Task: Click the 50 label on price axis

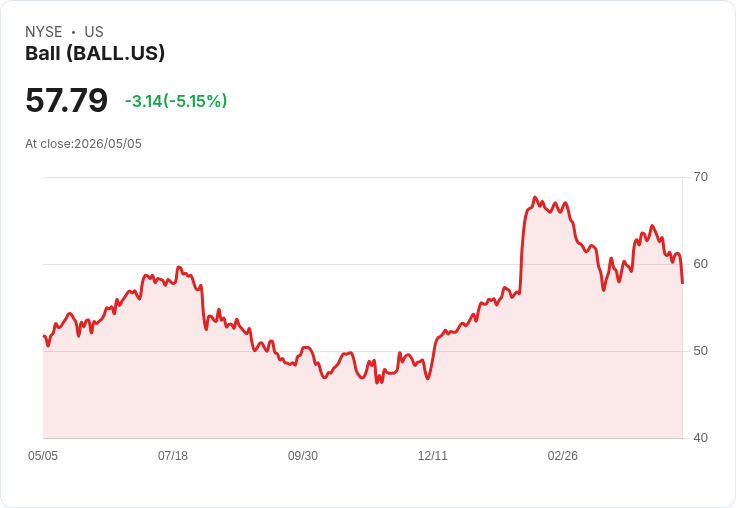Action: 700,351
